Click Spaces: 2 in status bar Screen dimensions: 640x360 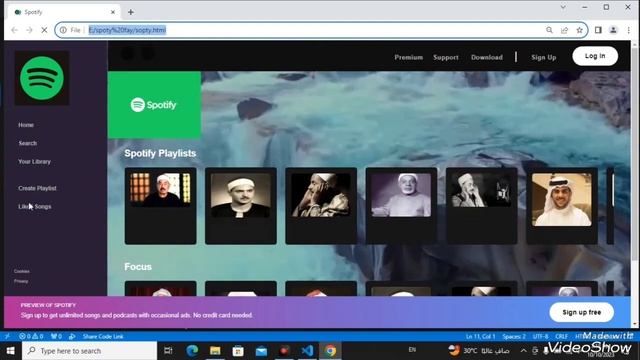click(514, 336)
